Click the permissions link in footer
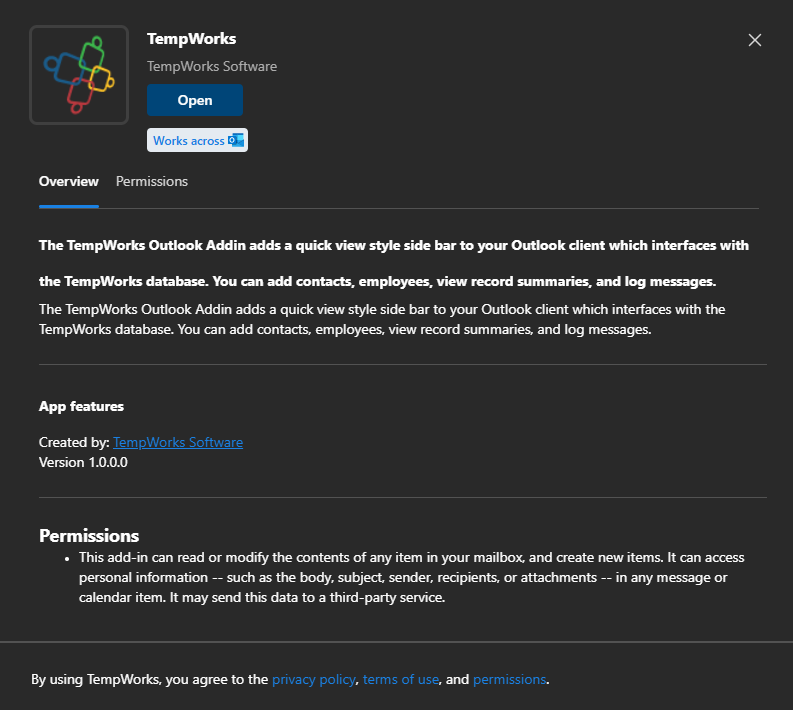Screen dimensions: 793x710 click(x=509, y=679)
